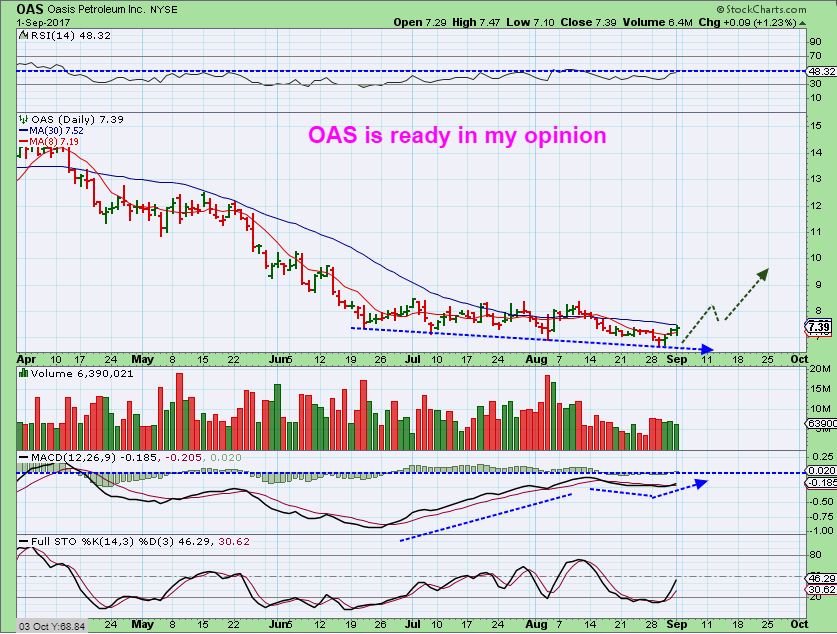The height and width of the screenshot is (634, 837).
Task: Click the RSI line icon beside RSI(14)
Action: (23, 36)
